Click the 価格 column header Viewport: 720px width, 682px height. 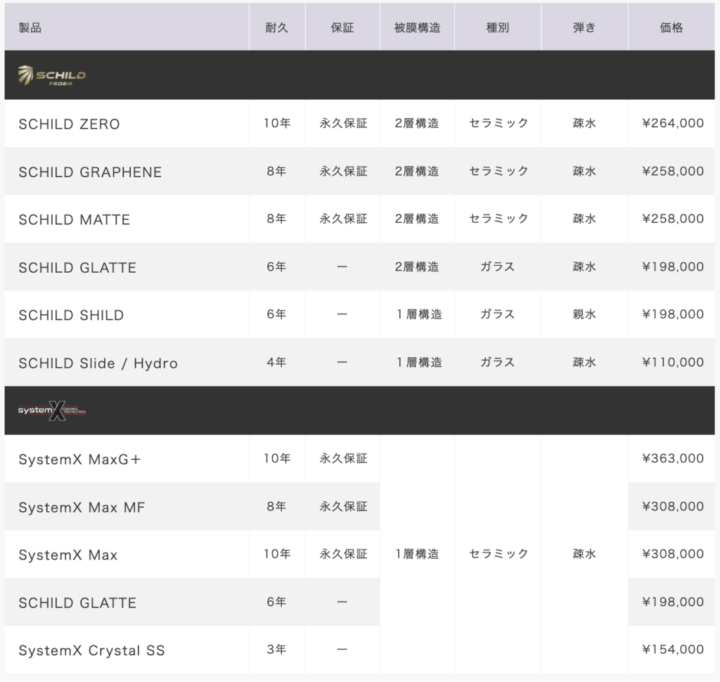point(671,28)
